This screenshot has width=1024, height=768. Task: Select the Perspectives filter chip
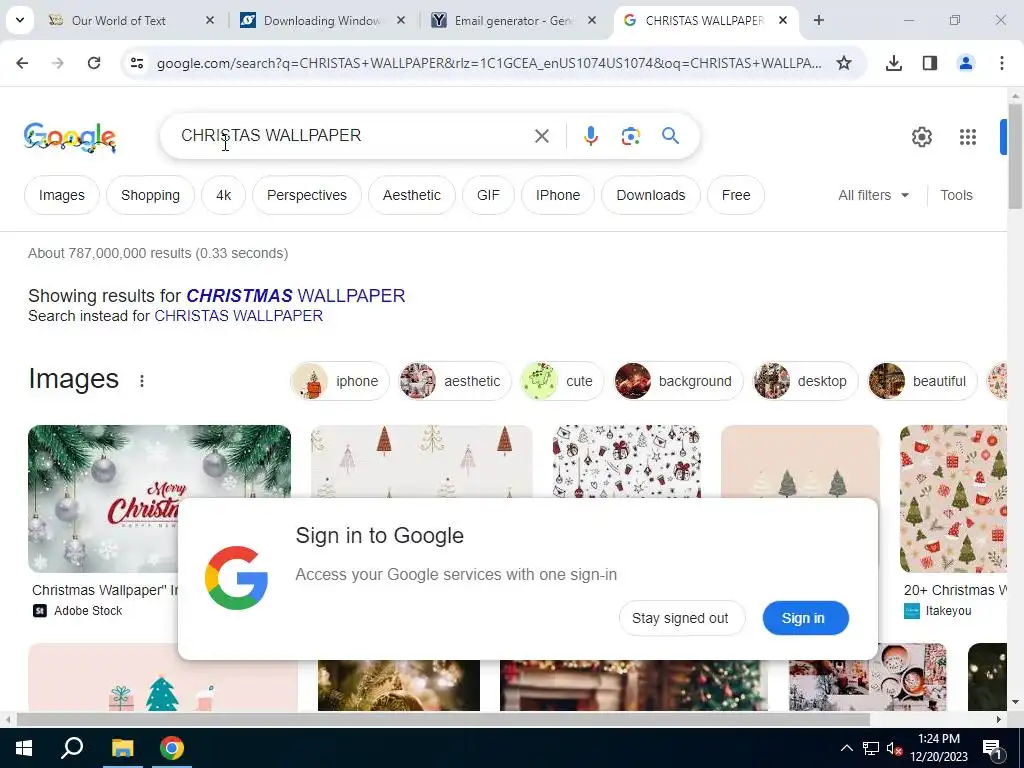(x=306, y=195)
